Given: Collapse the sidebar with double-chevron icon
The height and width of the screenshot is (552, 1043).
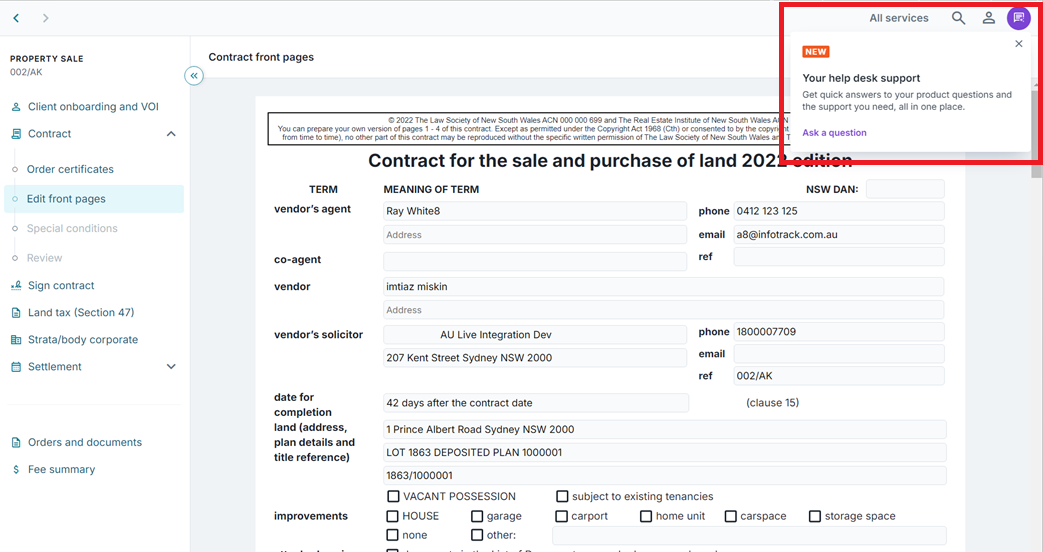Looking at the screenshot, I should 194,76.
